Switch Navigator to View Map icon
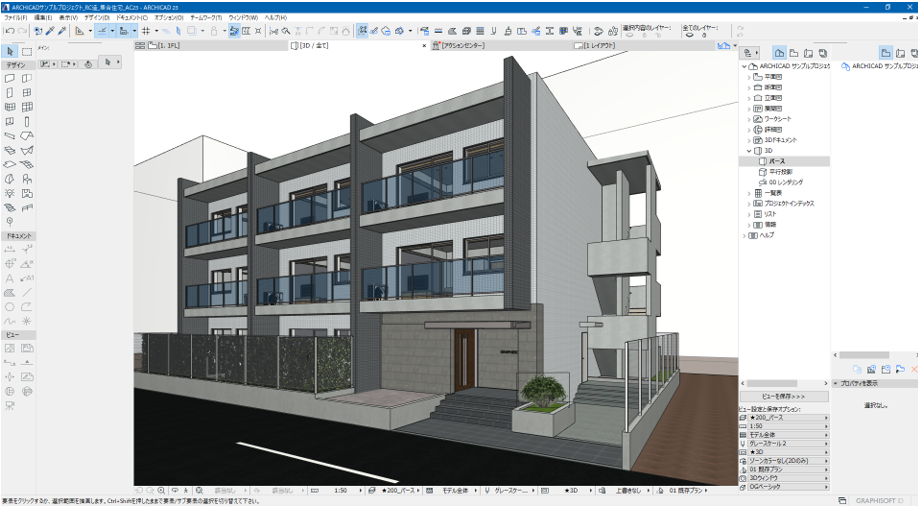The height and width of the screenshot is (508, 918). coord(794,53)
